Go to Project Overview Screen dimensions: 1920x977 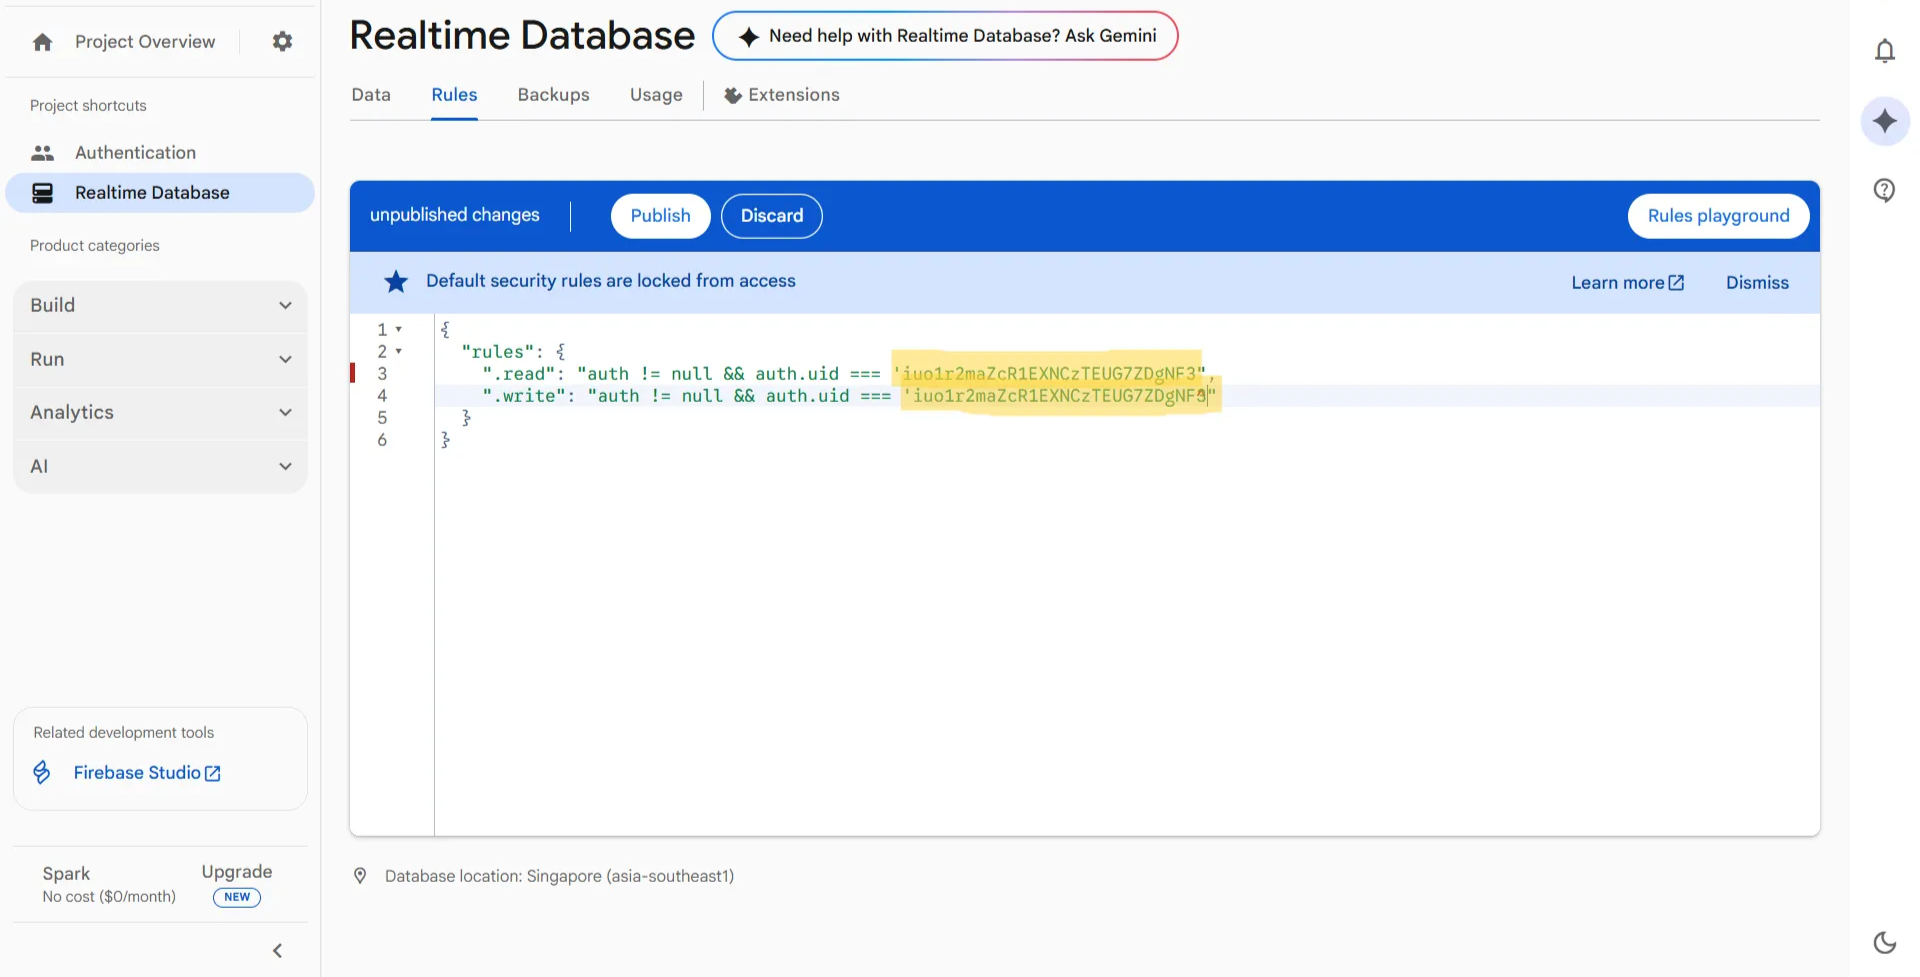coord(145,42)
